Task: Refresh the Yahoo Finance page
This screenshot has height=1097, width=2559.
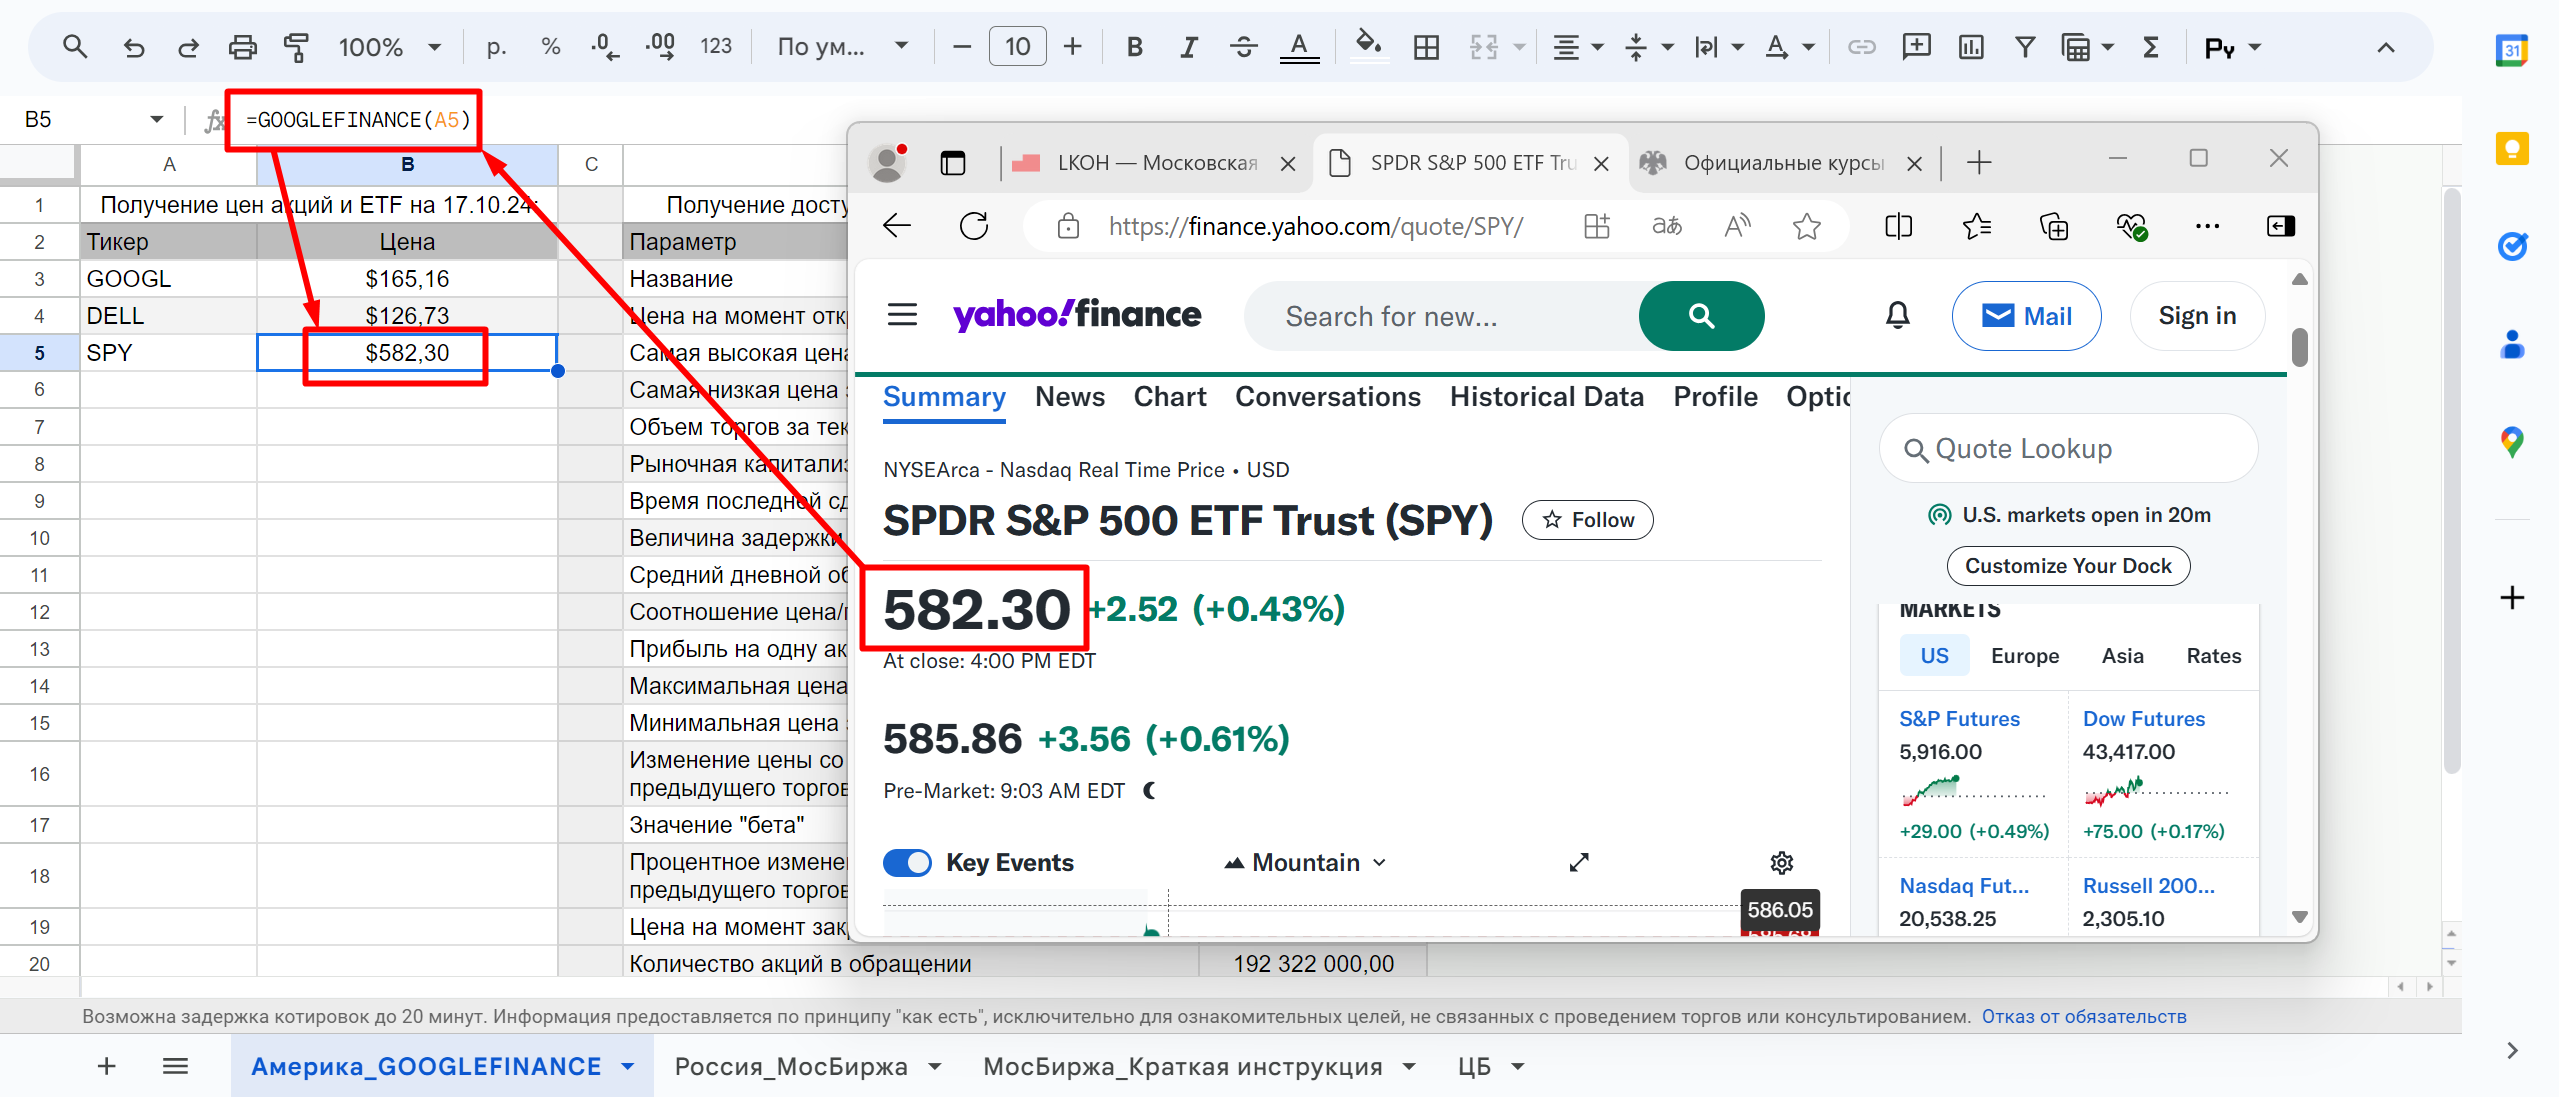Action: (x=974, y=226)
